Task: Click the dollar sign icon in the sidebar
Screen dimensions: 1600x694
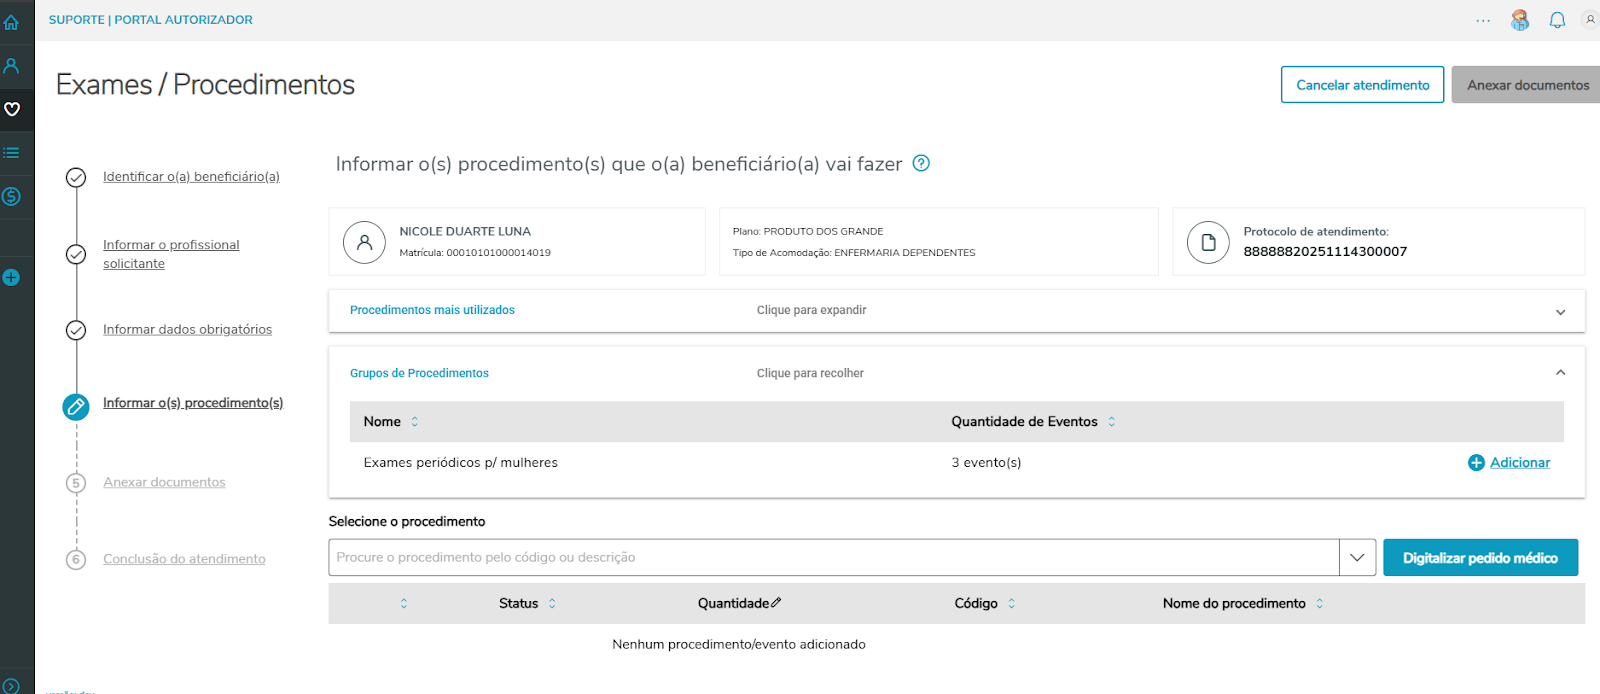Action: click(x=12, y=196)
